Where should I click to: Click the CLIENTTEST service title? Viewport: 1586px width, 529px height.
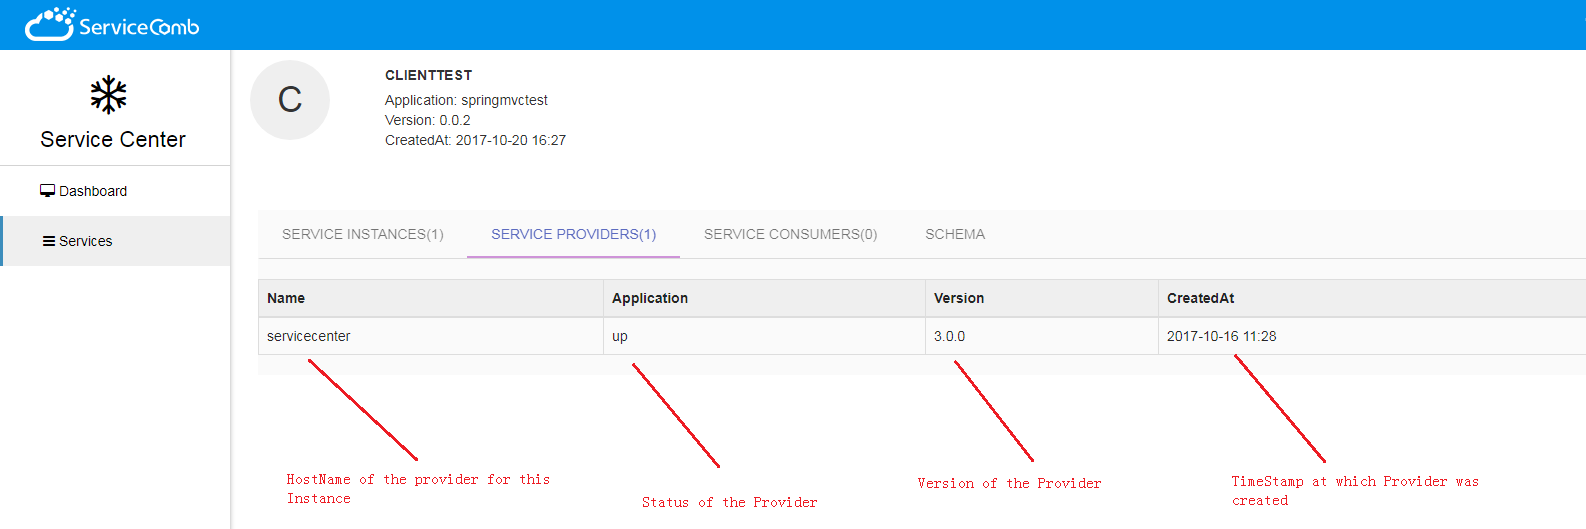(x=428, y=75)
